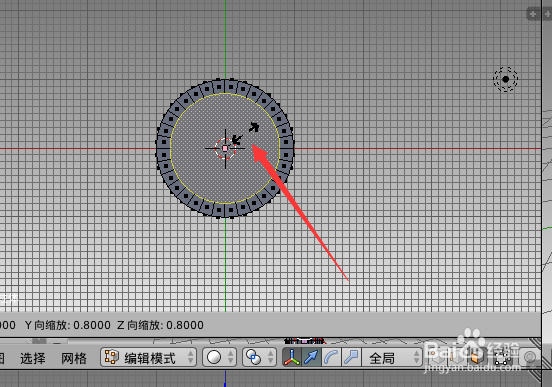Click the lamp object in viewport

click(506, 79)
